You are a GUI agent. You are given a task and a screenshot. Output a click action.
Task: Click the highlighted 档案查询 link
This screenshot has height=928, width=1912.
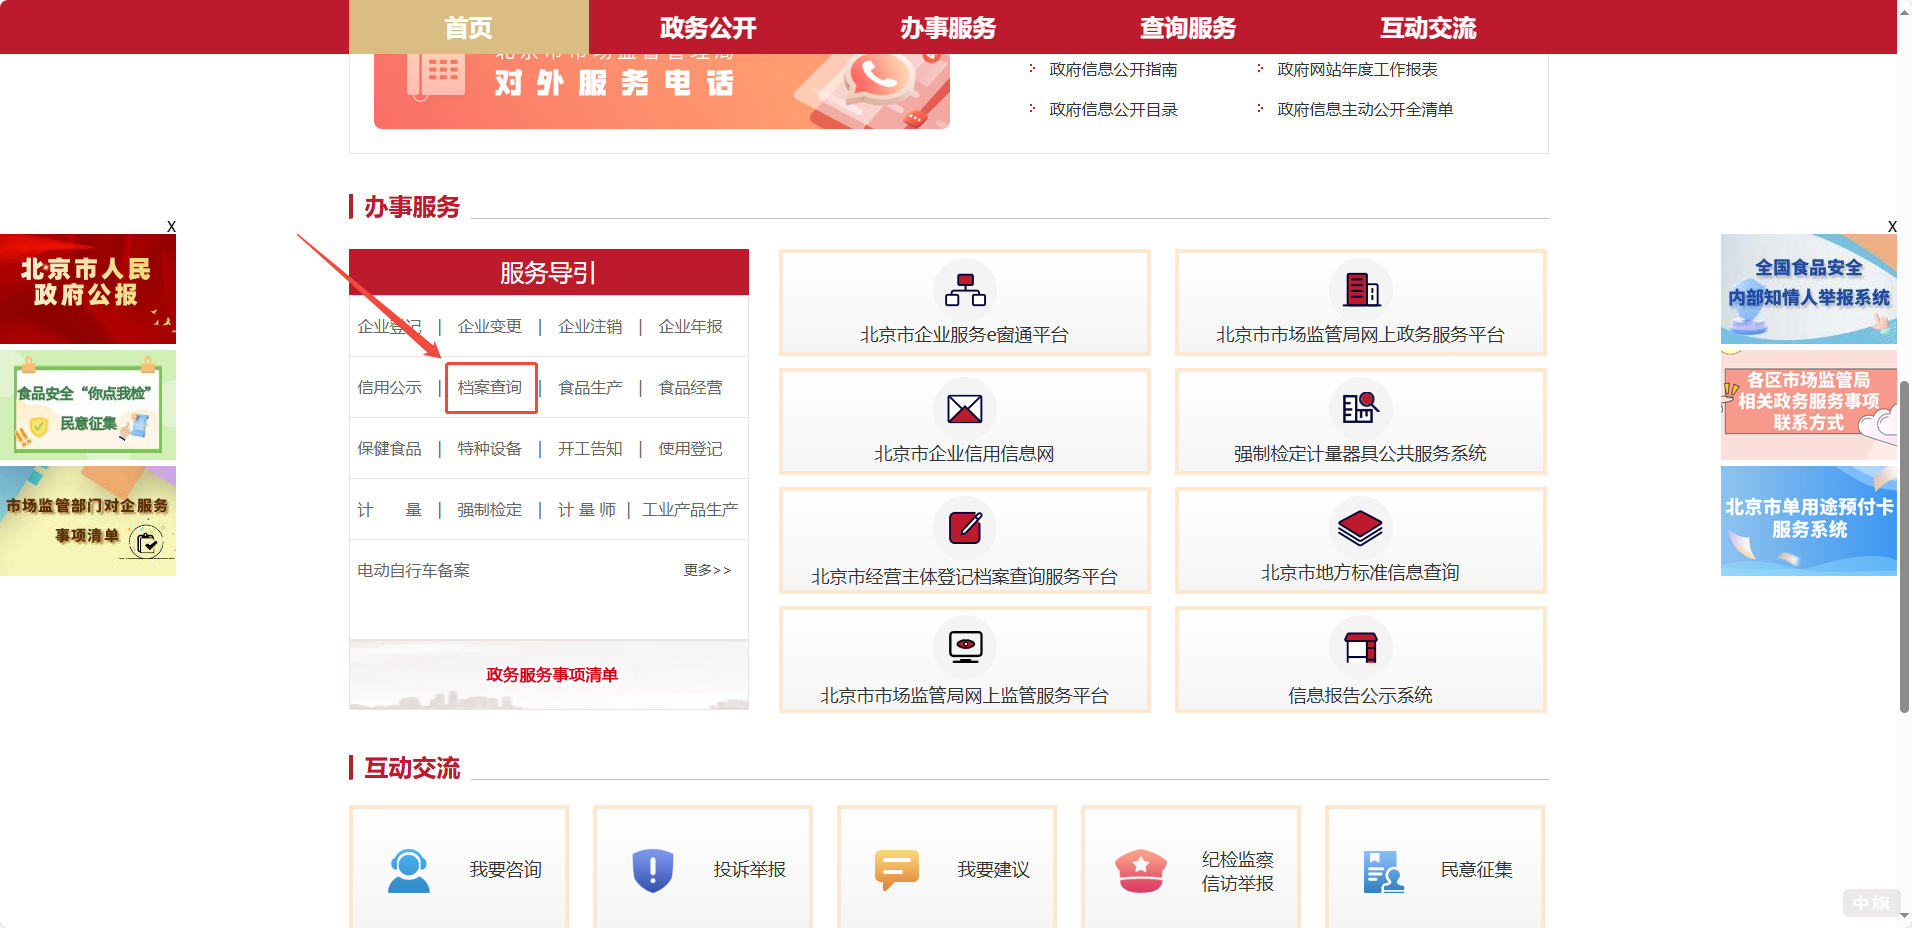tap(490, 388)
